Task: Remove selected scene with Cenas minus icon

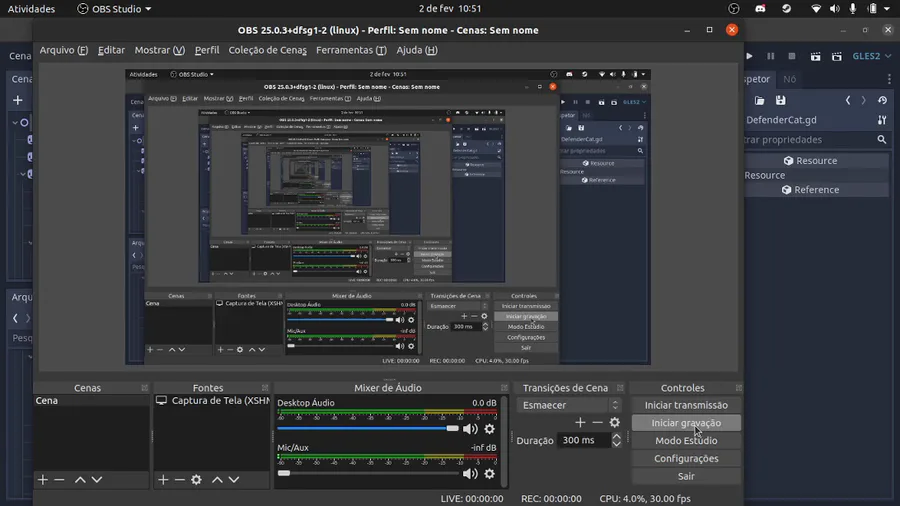Action: 59,480
